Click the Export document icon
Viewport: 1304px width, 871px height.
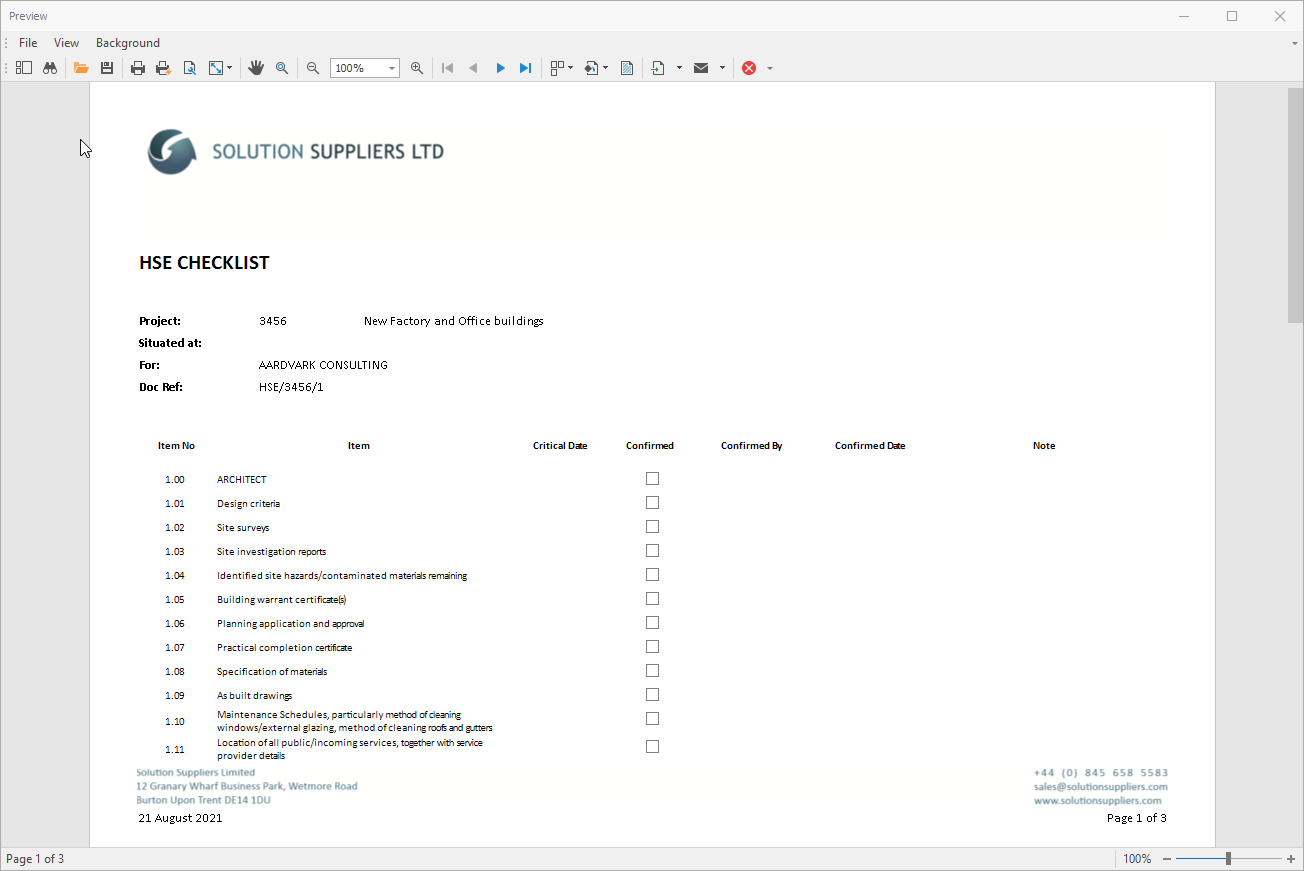(x=658, y=68)
